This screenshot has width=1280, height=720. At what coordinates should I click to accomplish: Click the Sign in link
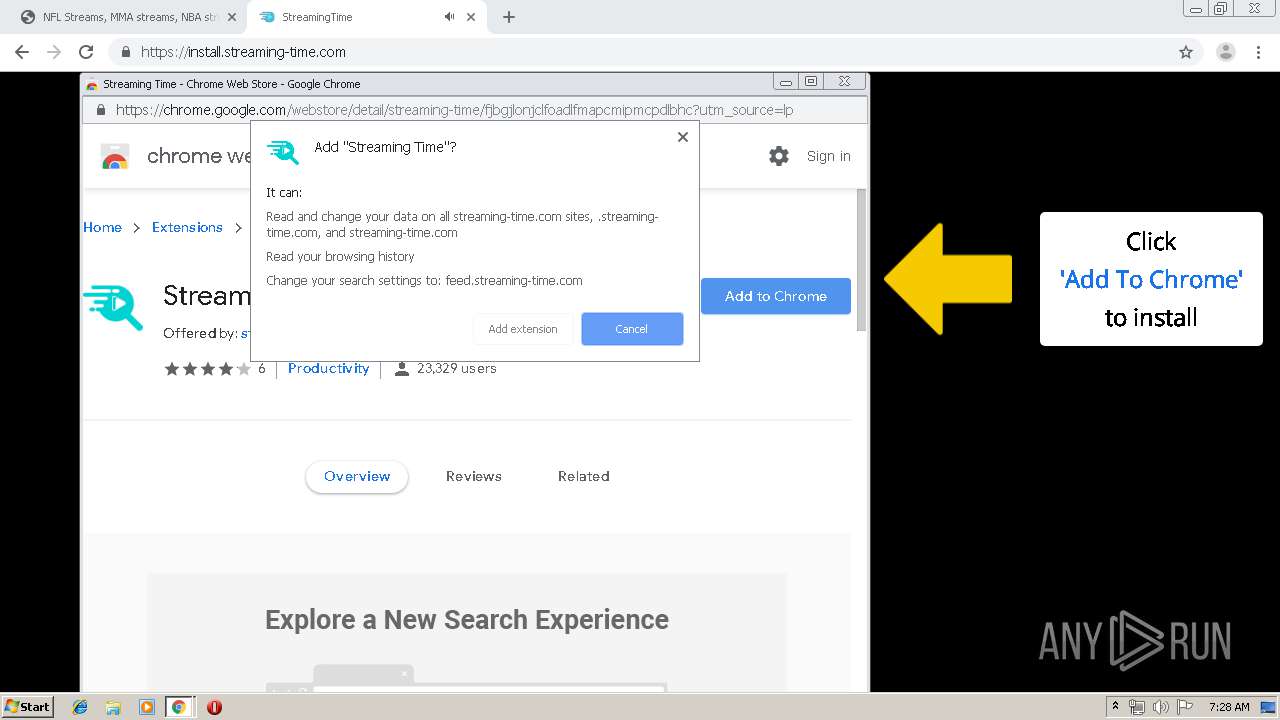(x=829, y=156)
